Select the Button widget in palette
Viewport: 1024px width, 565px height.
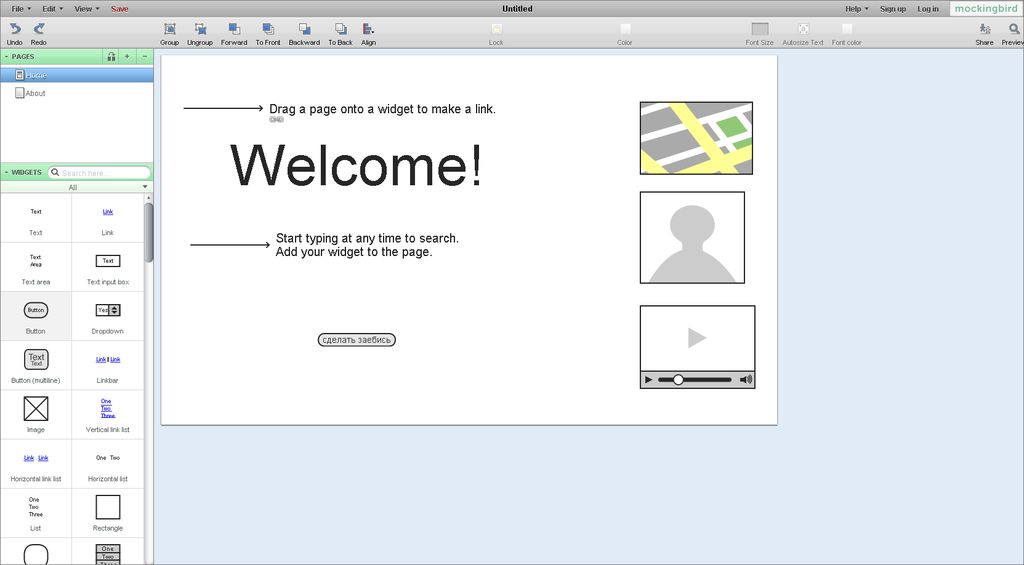(x=36, y=316)
